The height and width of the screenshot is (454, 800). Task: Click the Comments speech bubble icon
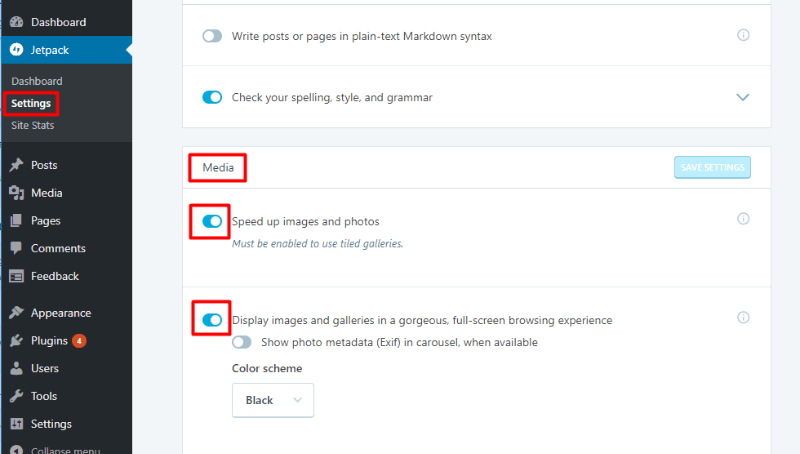16,248
